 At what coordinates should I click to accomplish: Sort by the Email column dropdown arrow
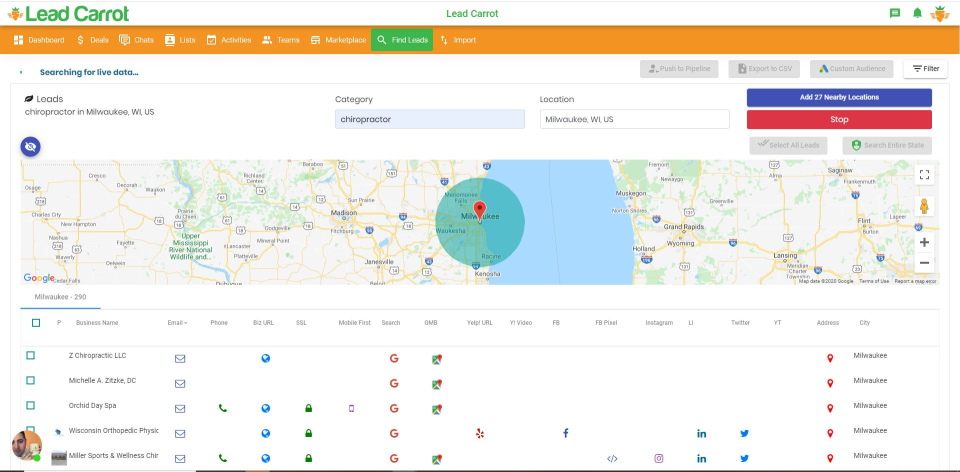tap(186, 323)
